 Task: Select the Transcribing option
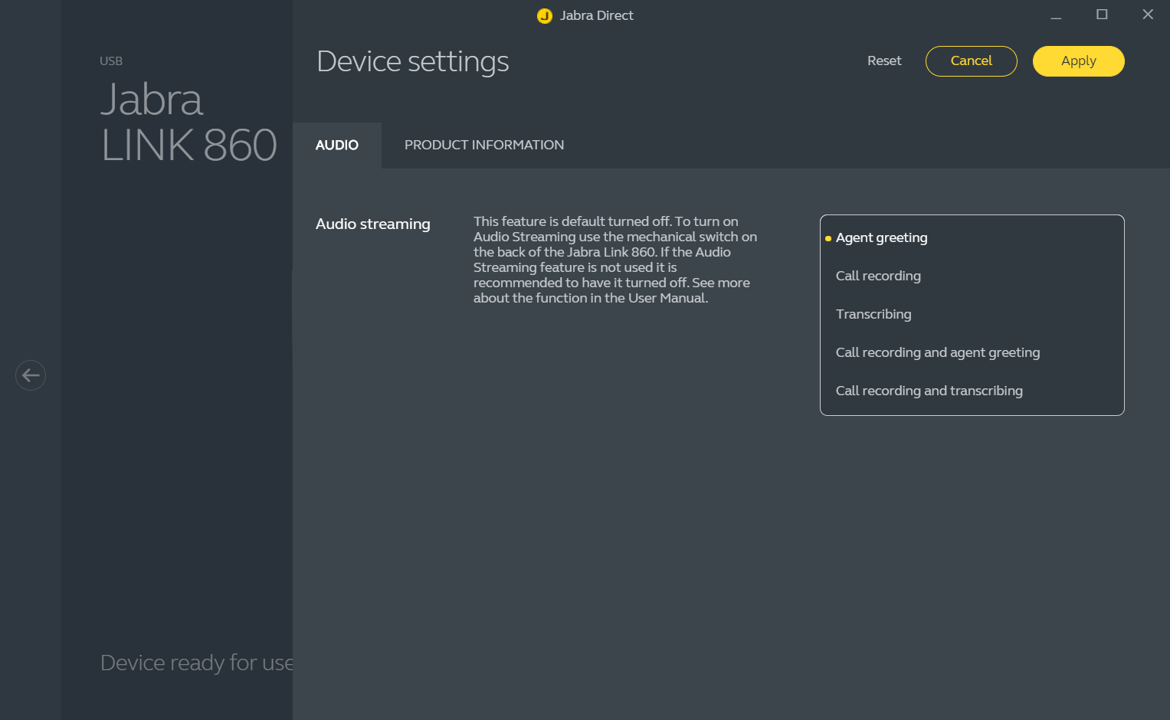click(x=873, y=314)
